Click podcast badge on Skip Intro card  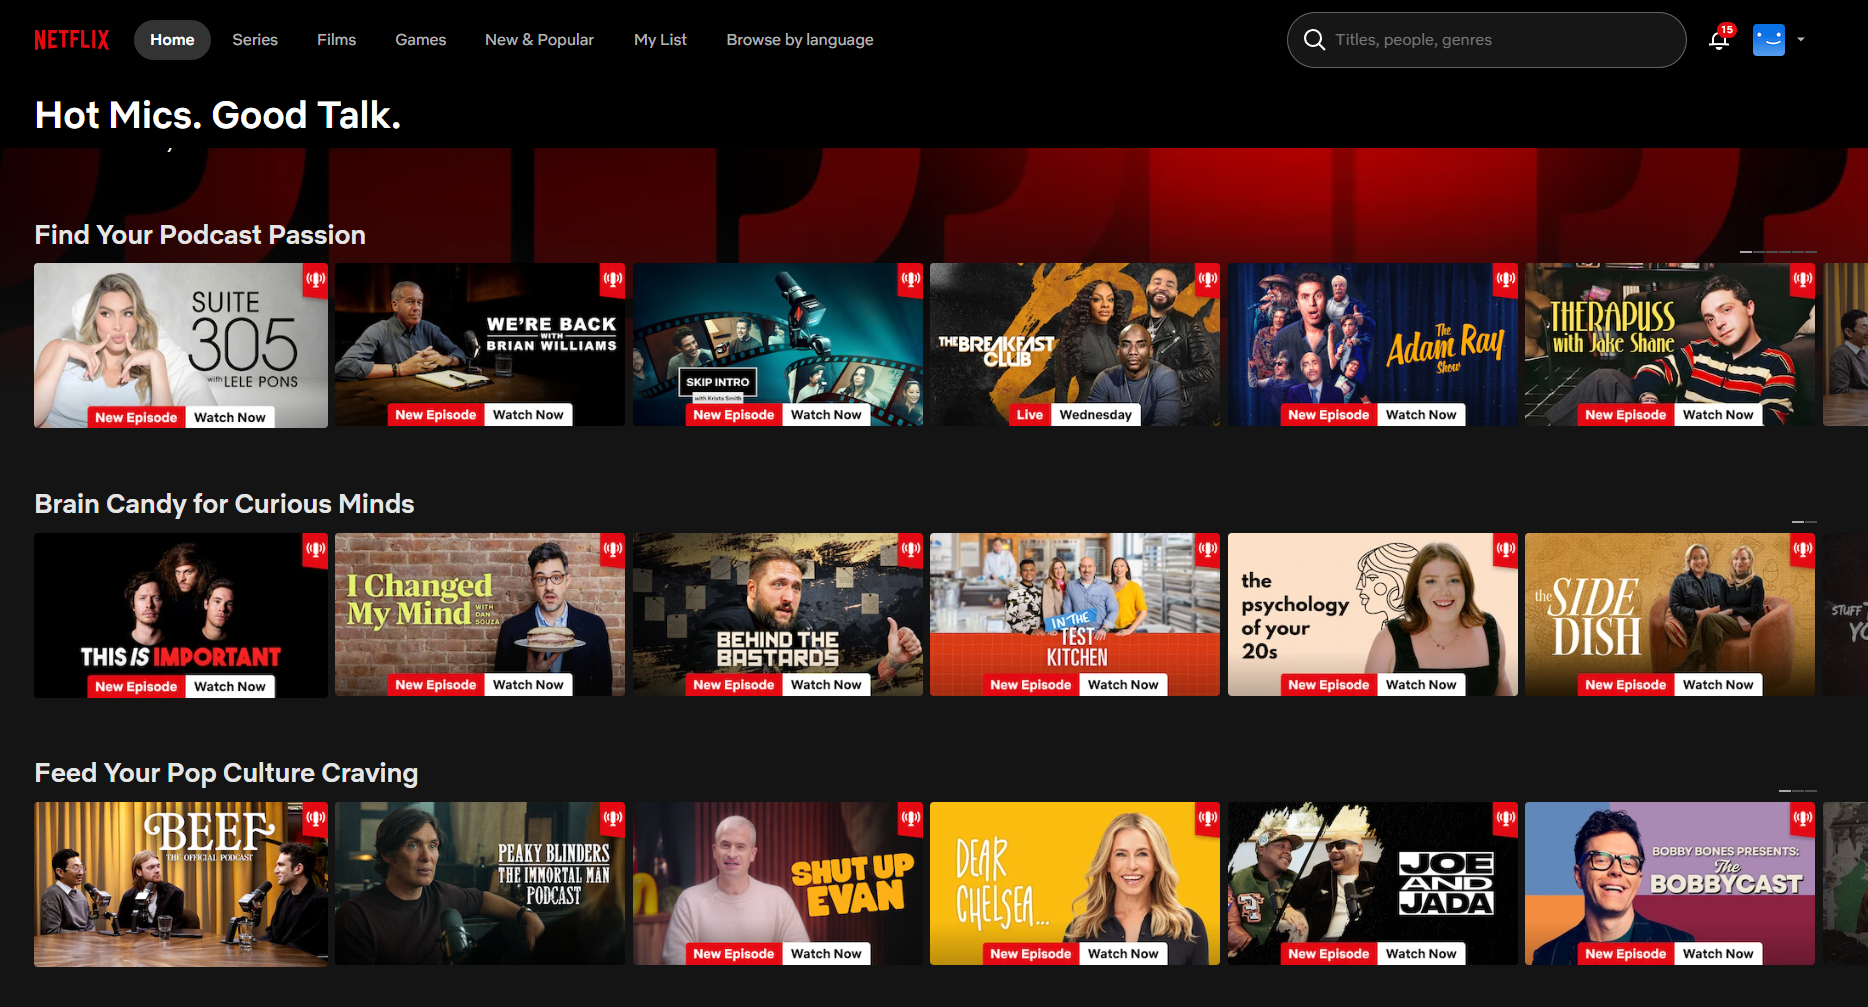click(910, 279)
